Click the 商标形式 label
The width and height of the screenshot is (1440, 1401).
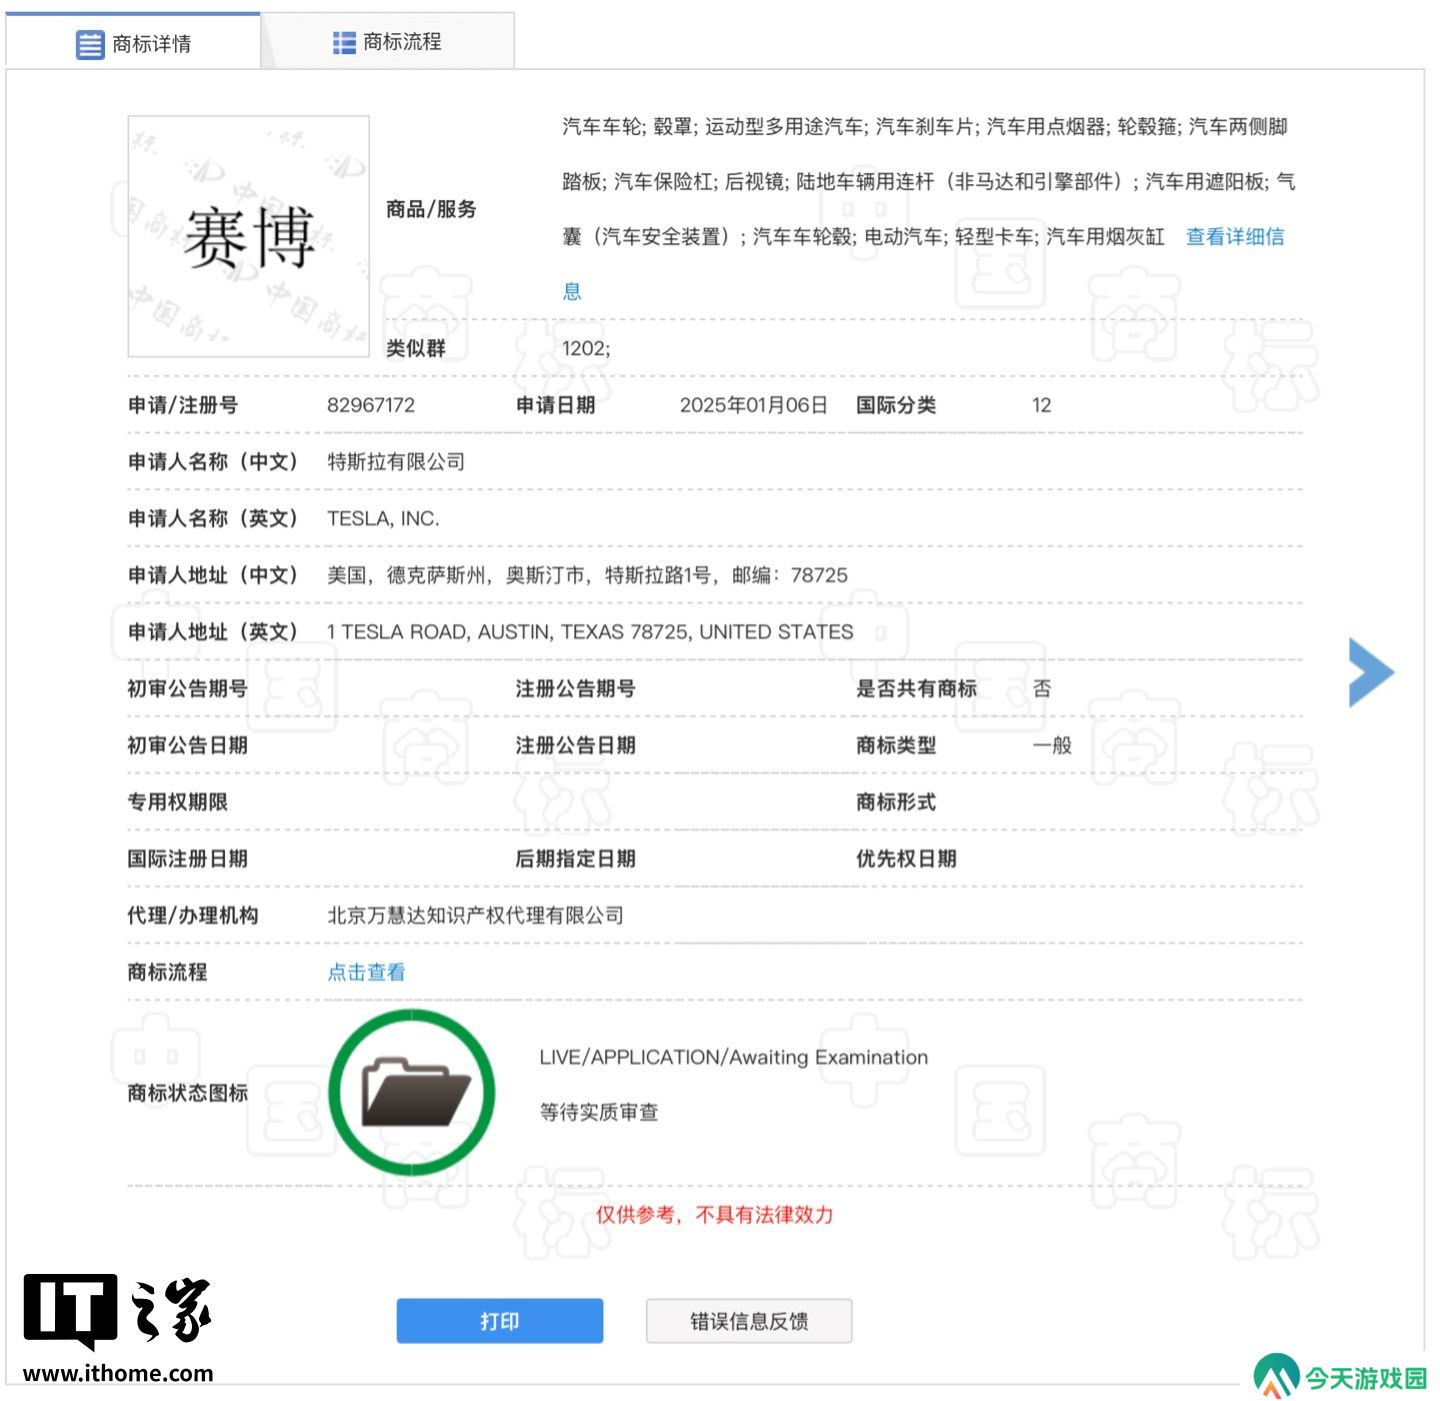(896, 802)
